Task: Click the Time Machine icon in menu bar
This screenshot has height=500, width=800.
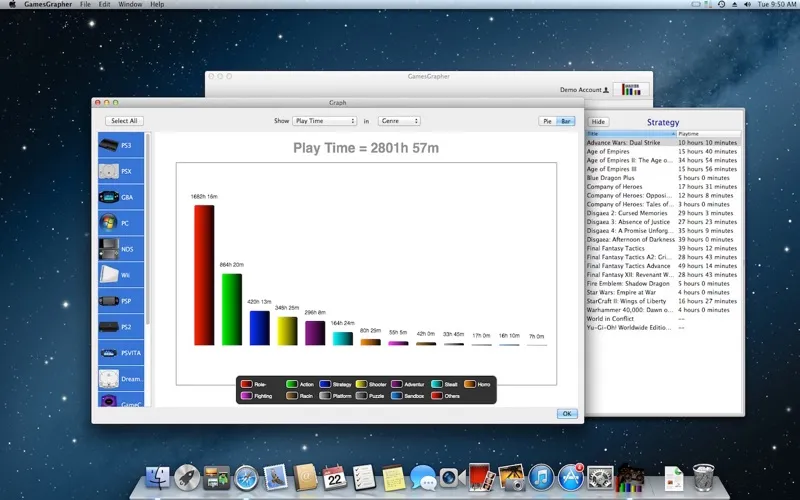Action: 721,4
